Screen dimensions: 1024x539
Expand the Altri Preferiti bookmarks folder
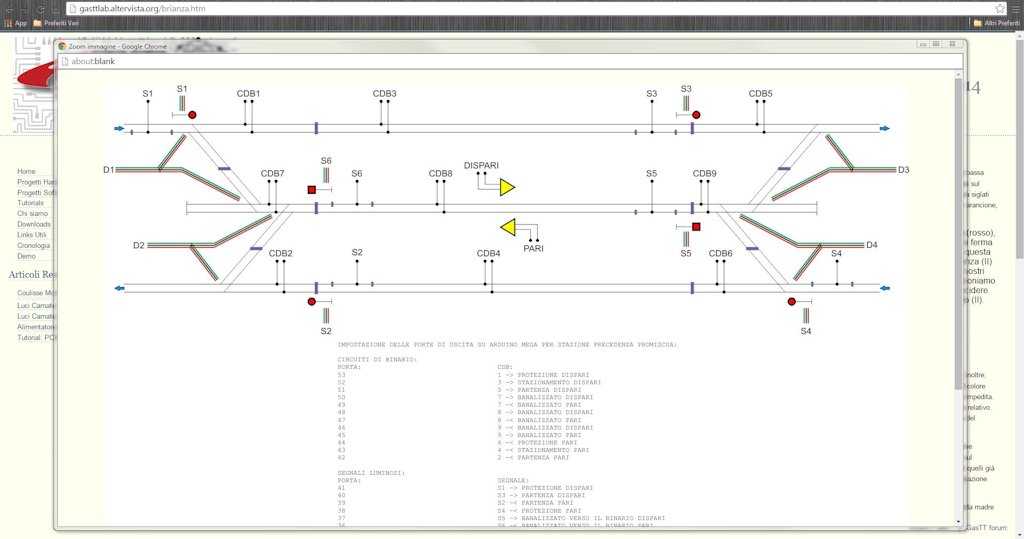(996, 23)
